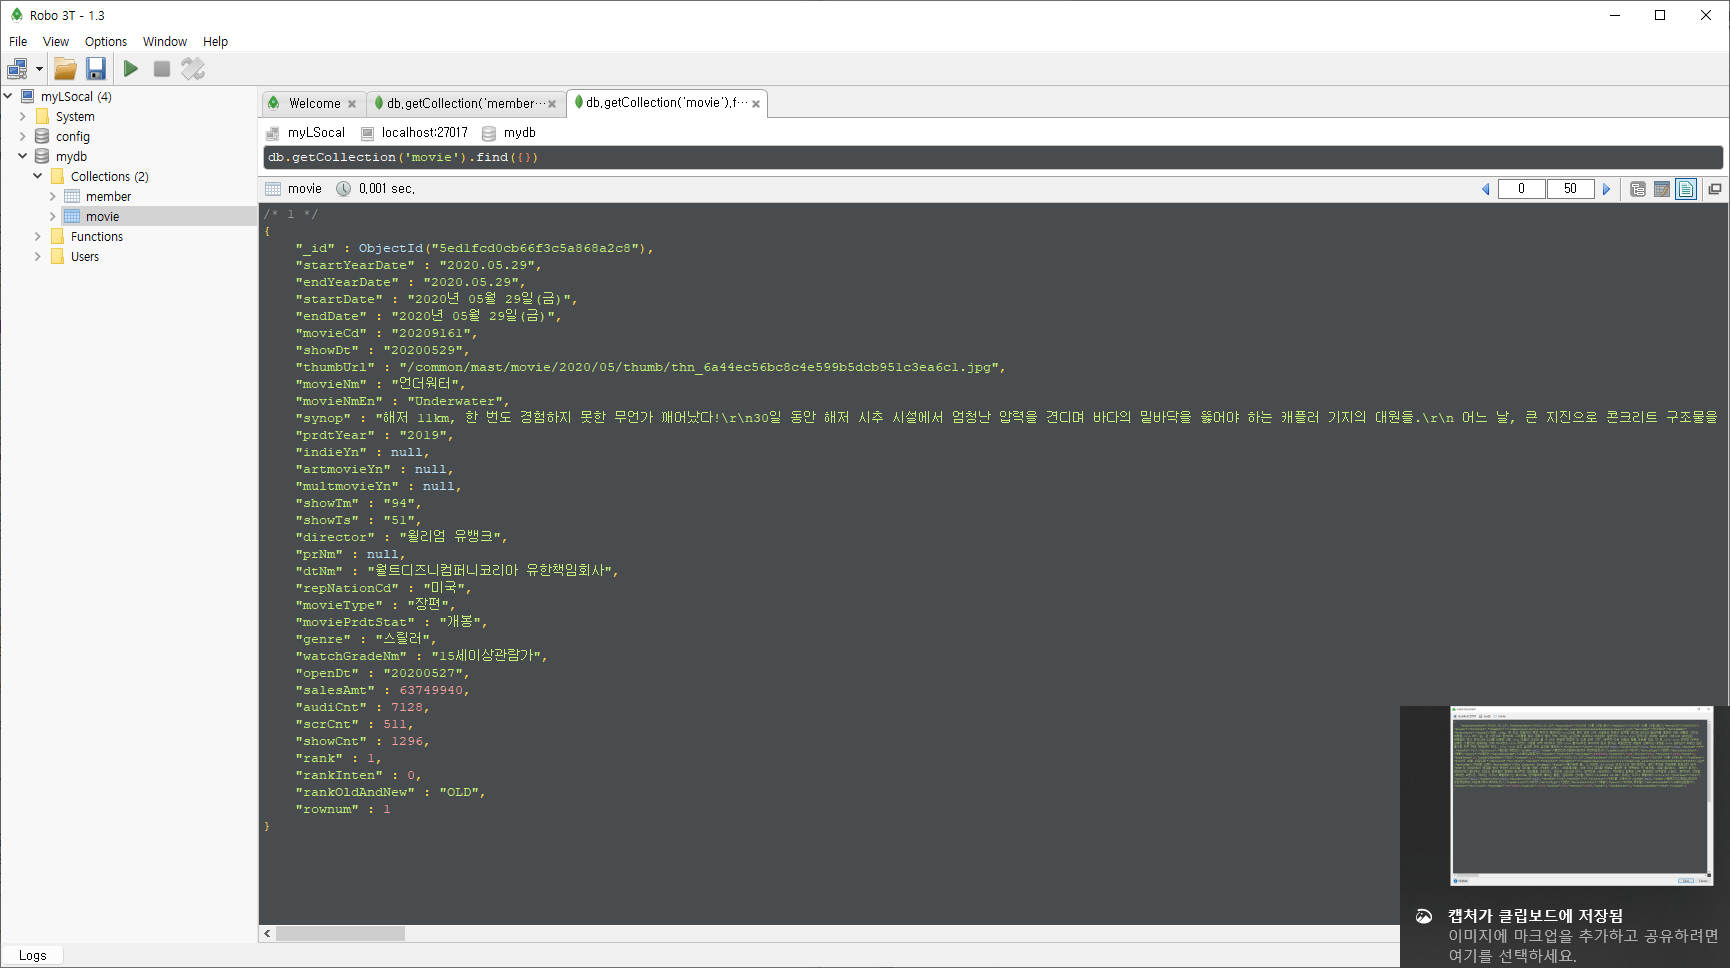Go to next page of results
Screen dimensions: 1730x968
pos(1607,189)
